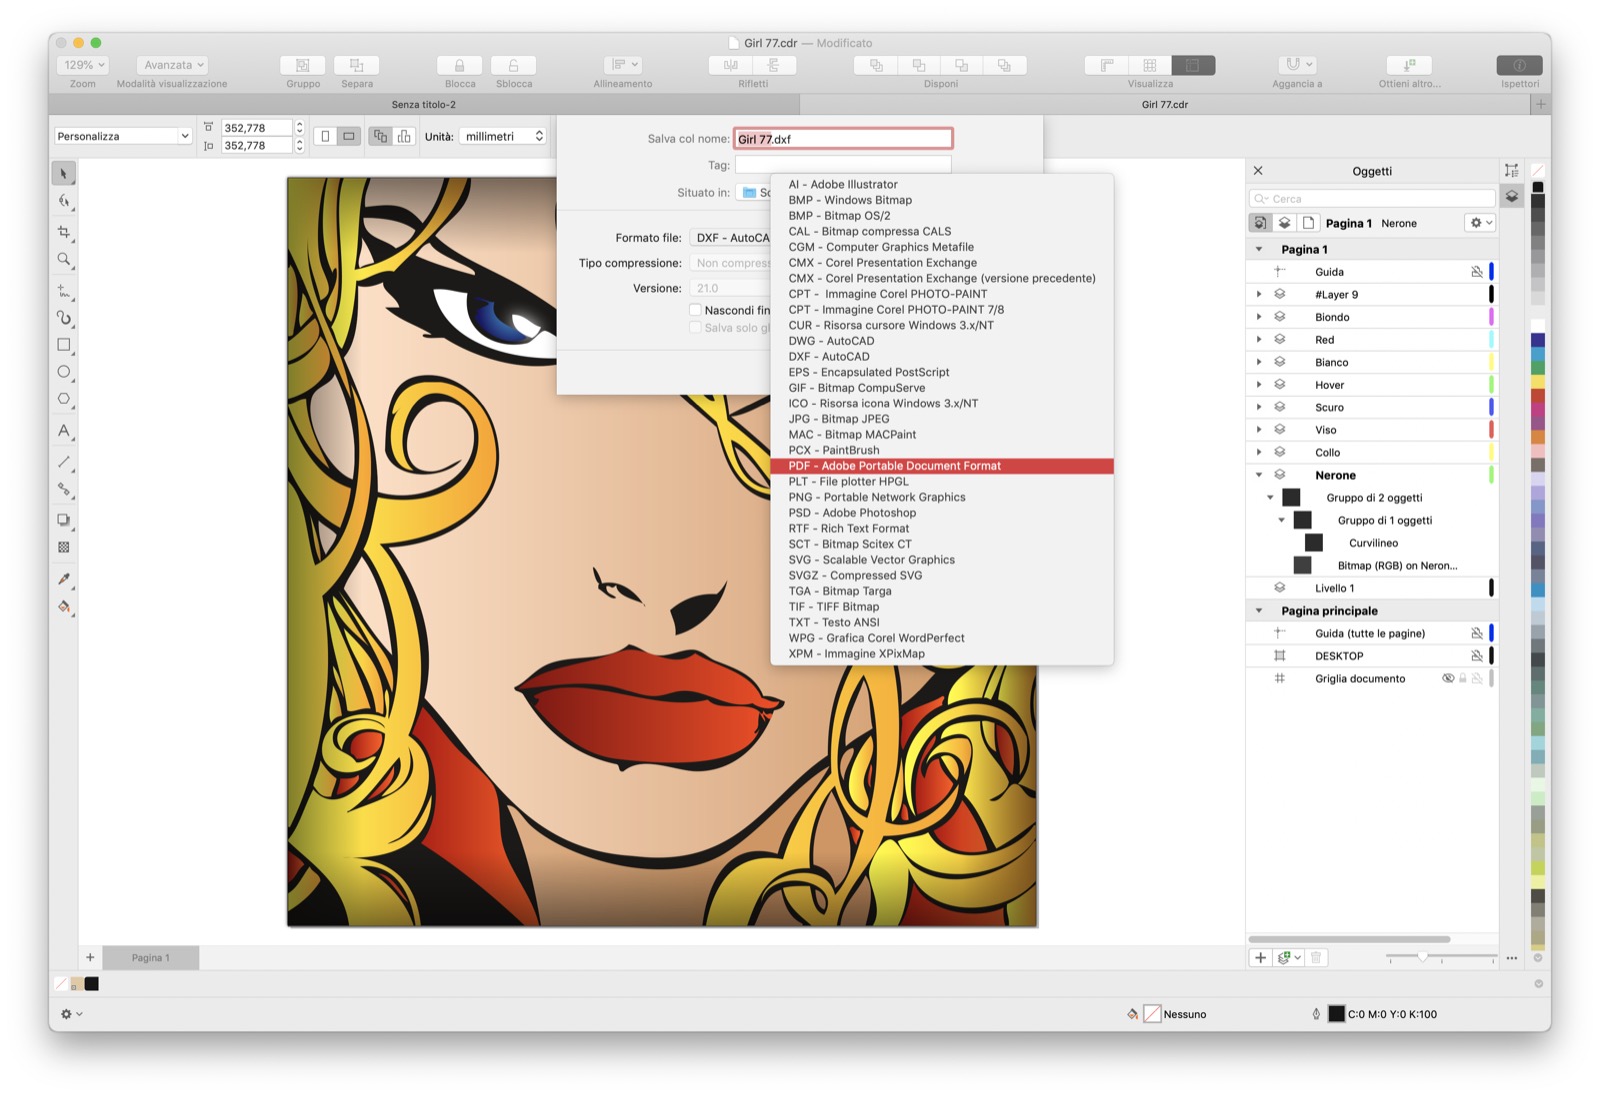Toggle printing for the Guida layer
The width and height of the screenshot is (1600, 1096).
click(x=1476, y=272)
